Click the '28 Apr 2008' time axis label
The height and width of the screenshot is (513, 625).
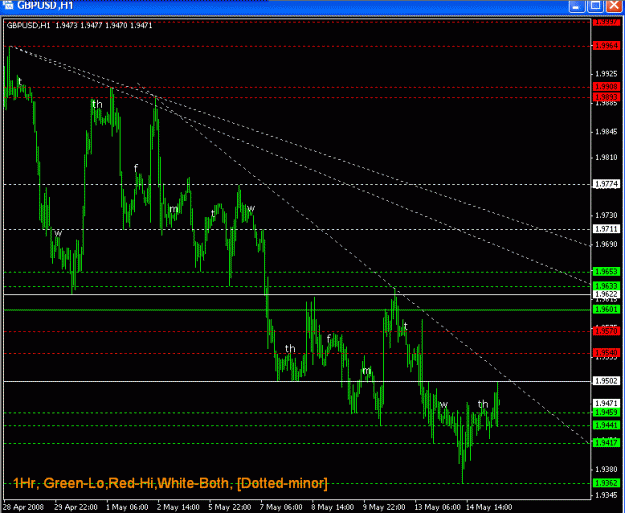(x=23, y=507)
